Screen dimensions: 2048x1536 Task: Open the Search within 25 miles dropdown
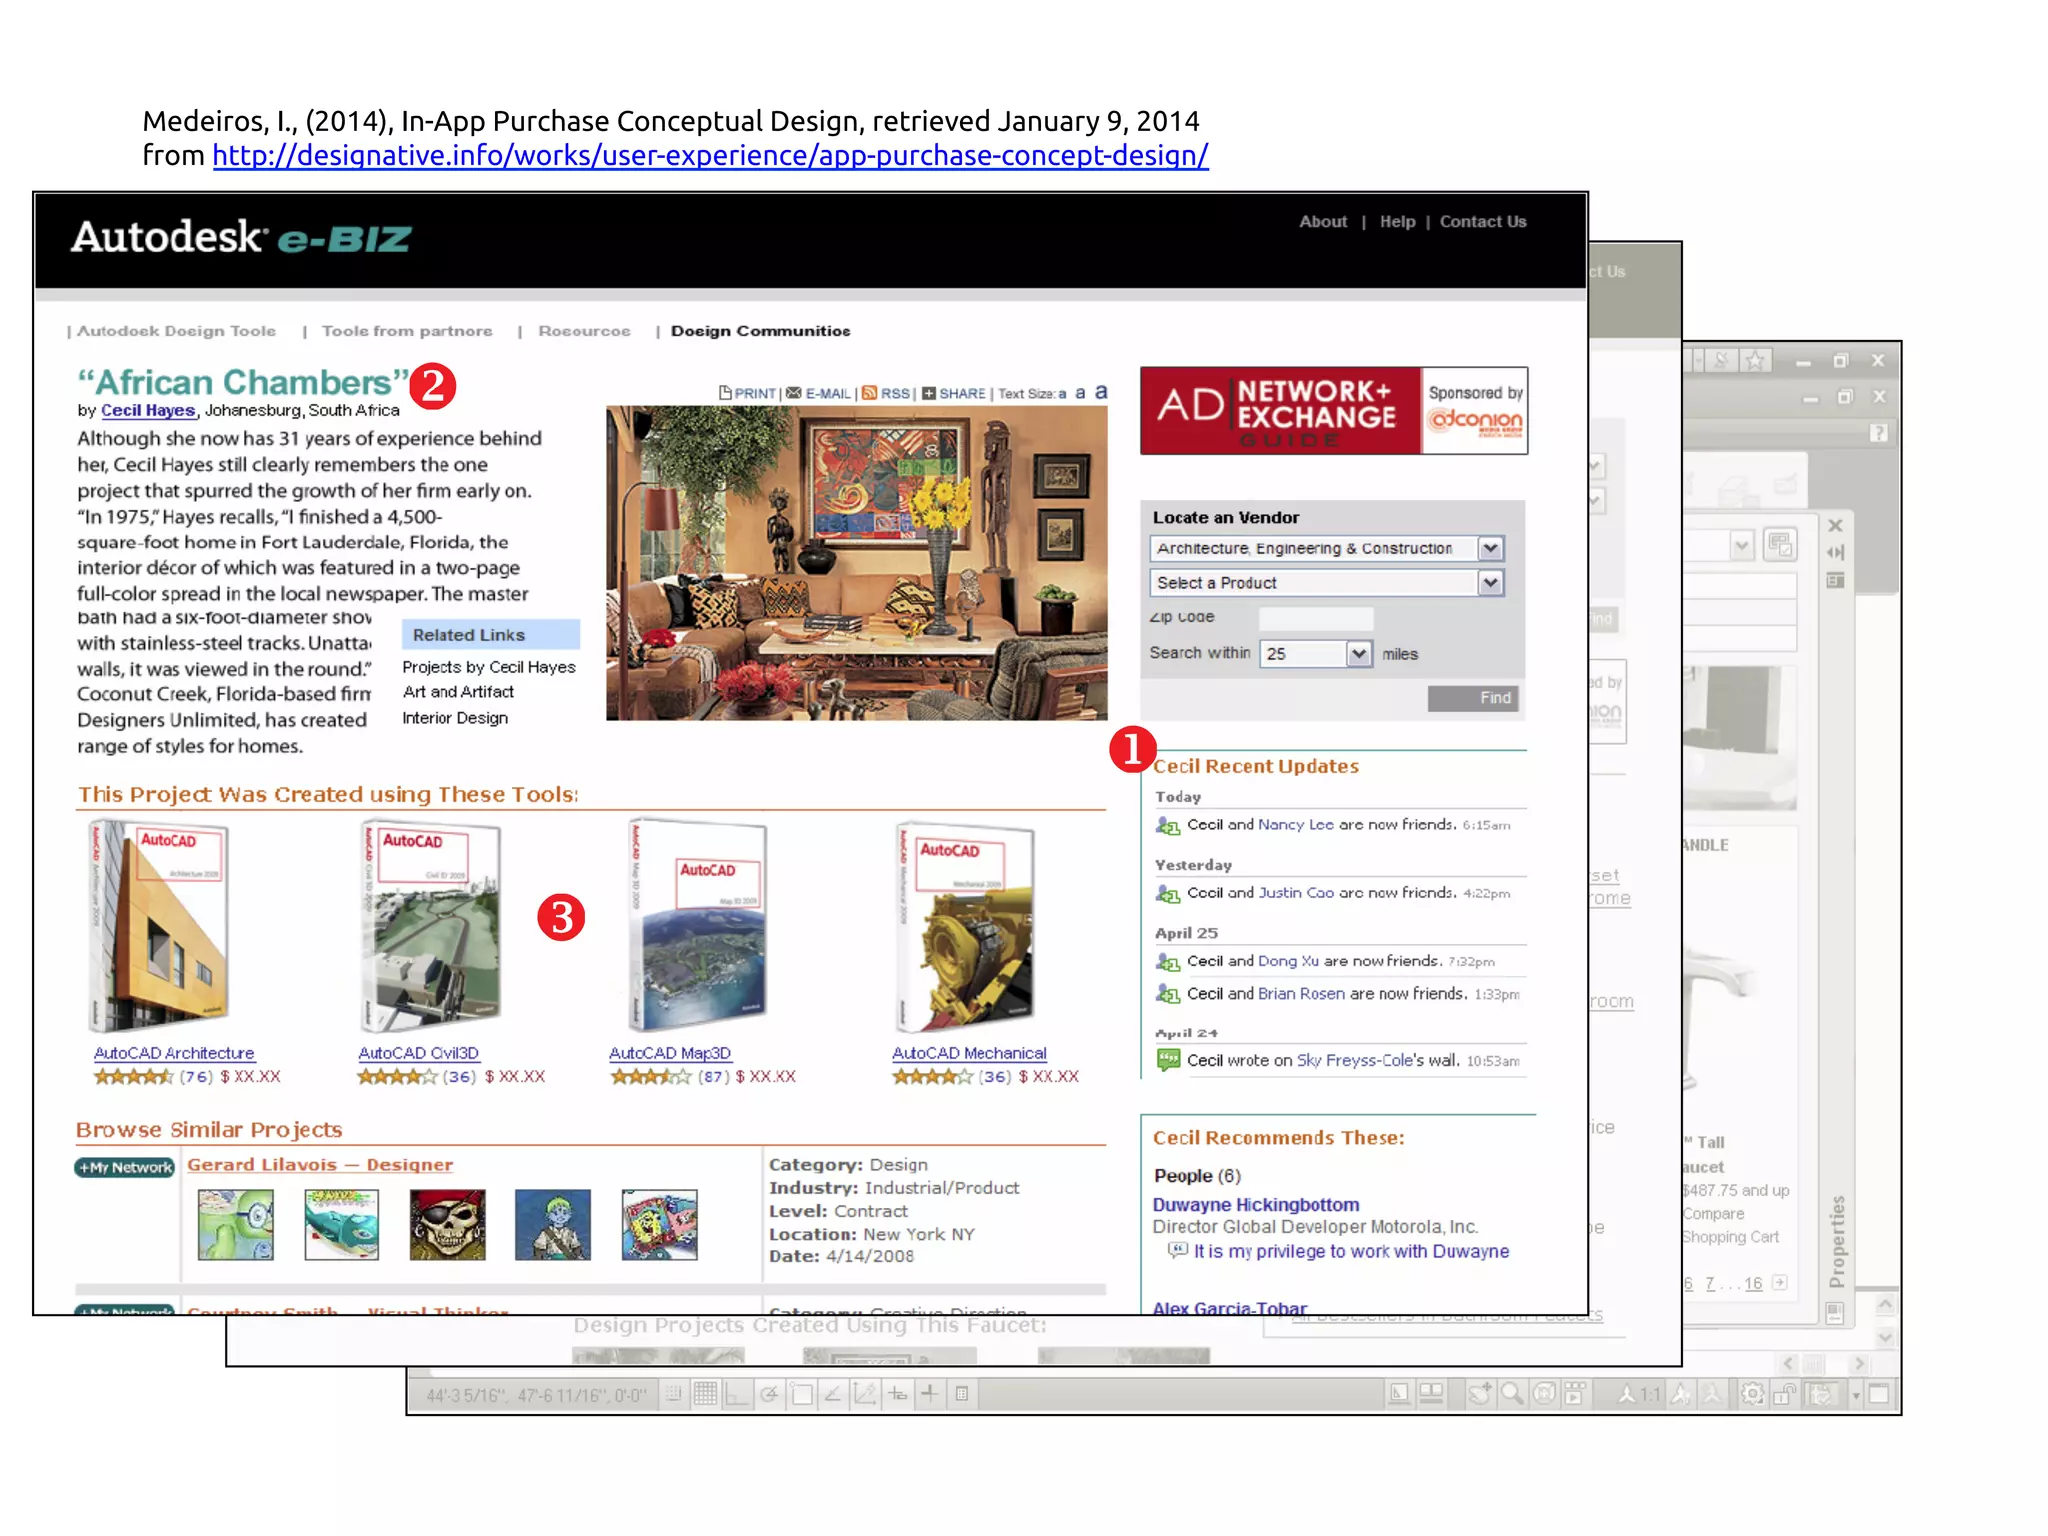coord(1358,654)
